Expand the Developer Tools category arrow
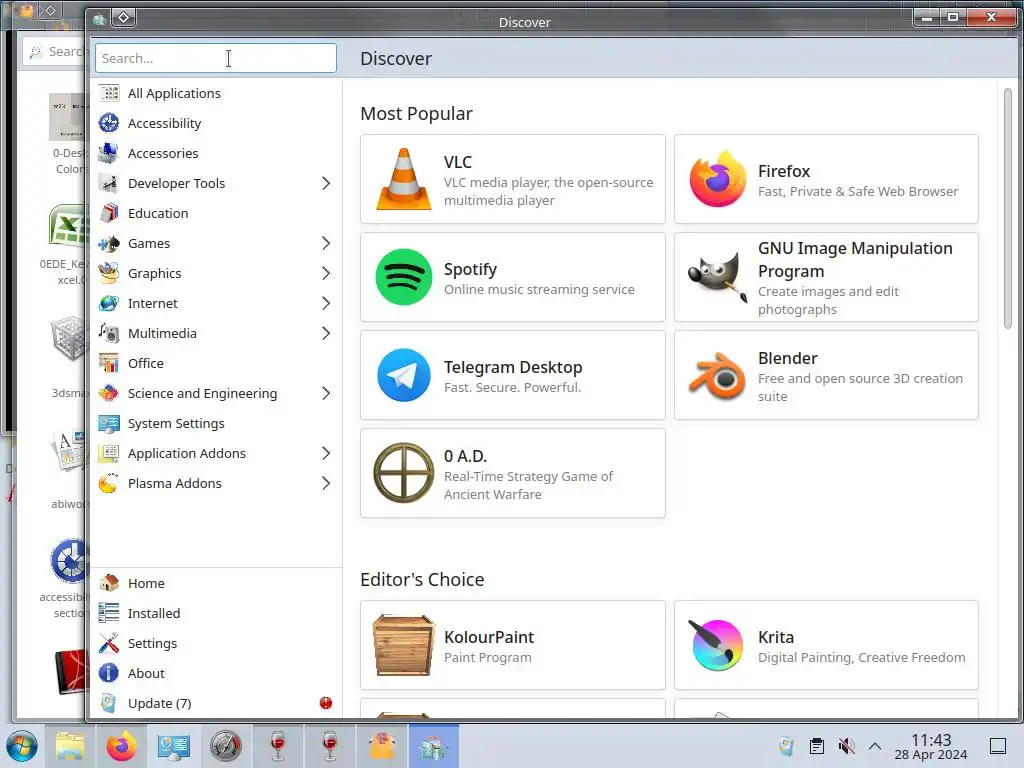Screen dimensions: 1024x768 (x=326, y=184)
